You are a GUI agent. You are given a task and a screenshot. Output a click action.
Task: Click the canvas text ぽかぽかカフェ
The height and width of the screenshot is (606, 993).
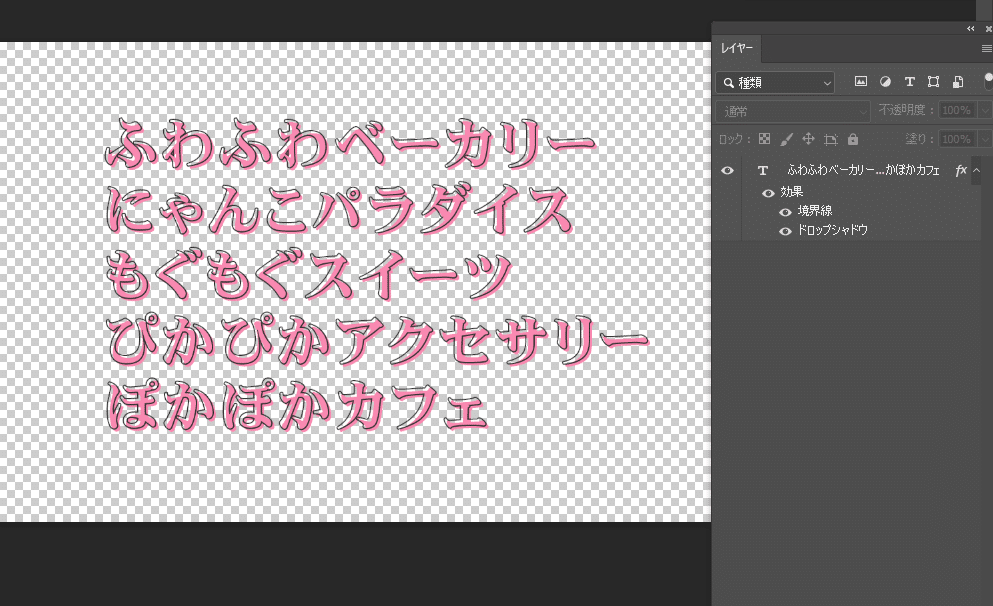pyautogui.click(x=296, y=407)
